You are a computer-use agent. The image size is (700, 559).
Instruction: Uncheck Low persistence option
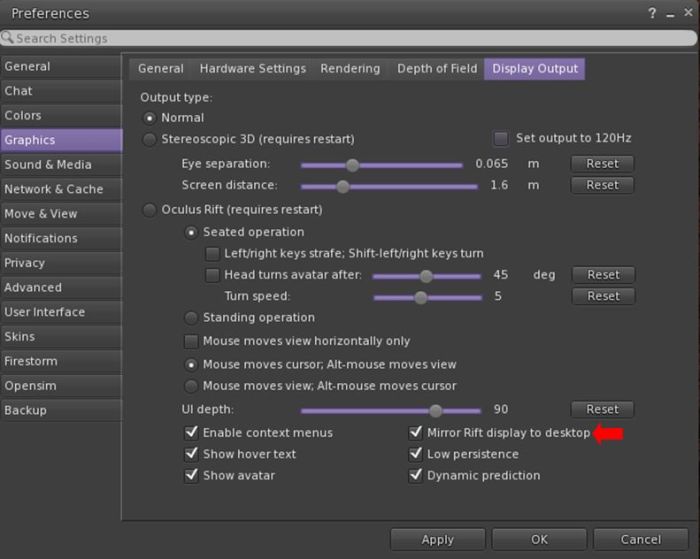416,454
